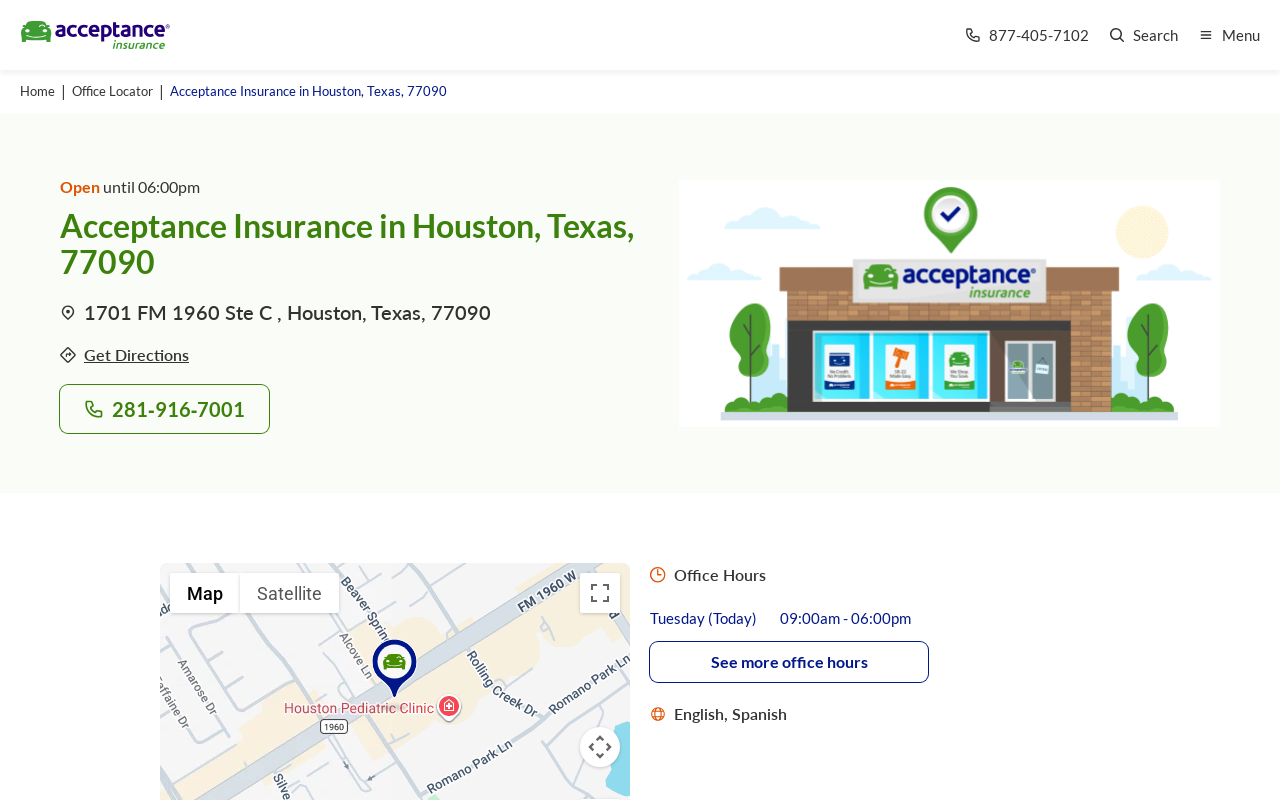Click the Acceptance office map marker
Image resolution: width=1280 pixels, height=800 pixels.
(394, 667)
